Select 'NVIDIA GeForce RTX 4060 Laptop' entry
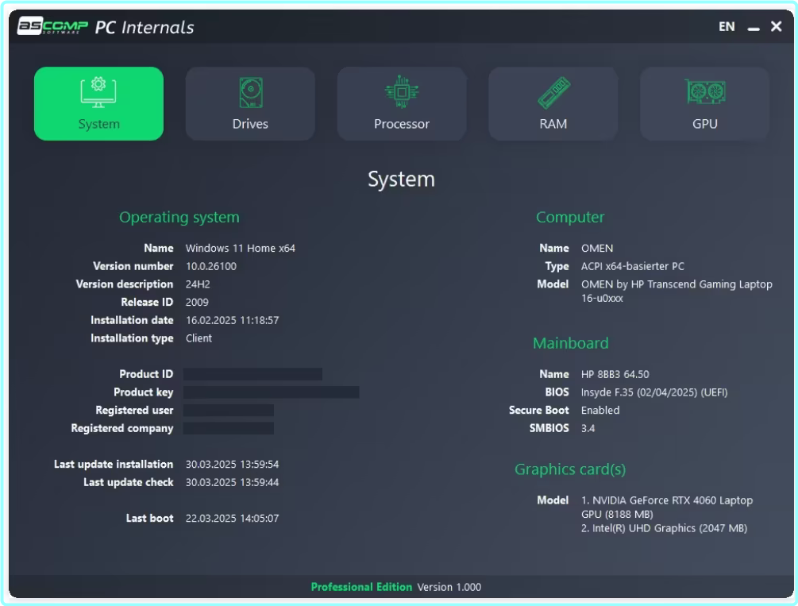Viewport: 798px width, 606px height. coord(672,500)
